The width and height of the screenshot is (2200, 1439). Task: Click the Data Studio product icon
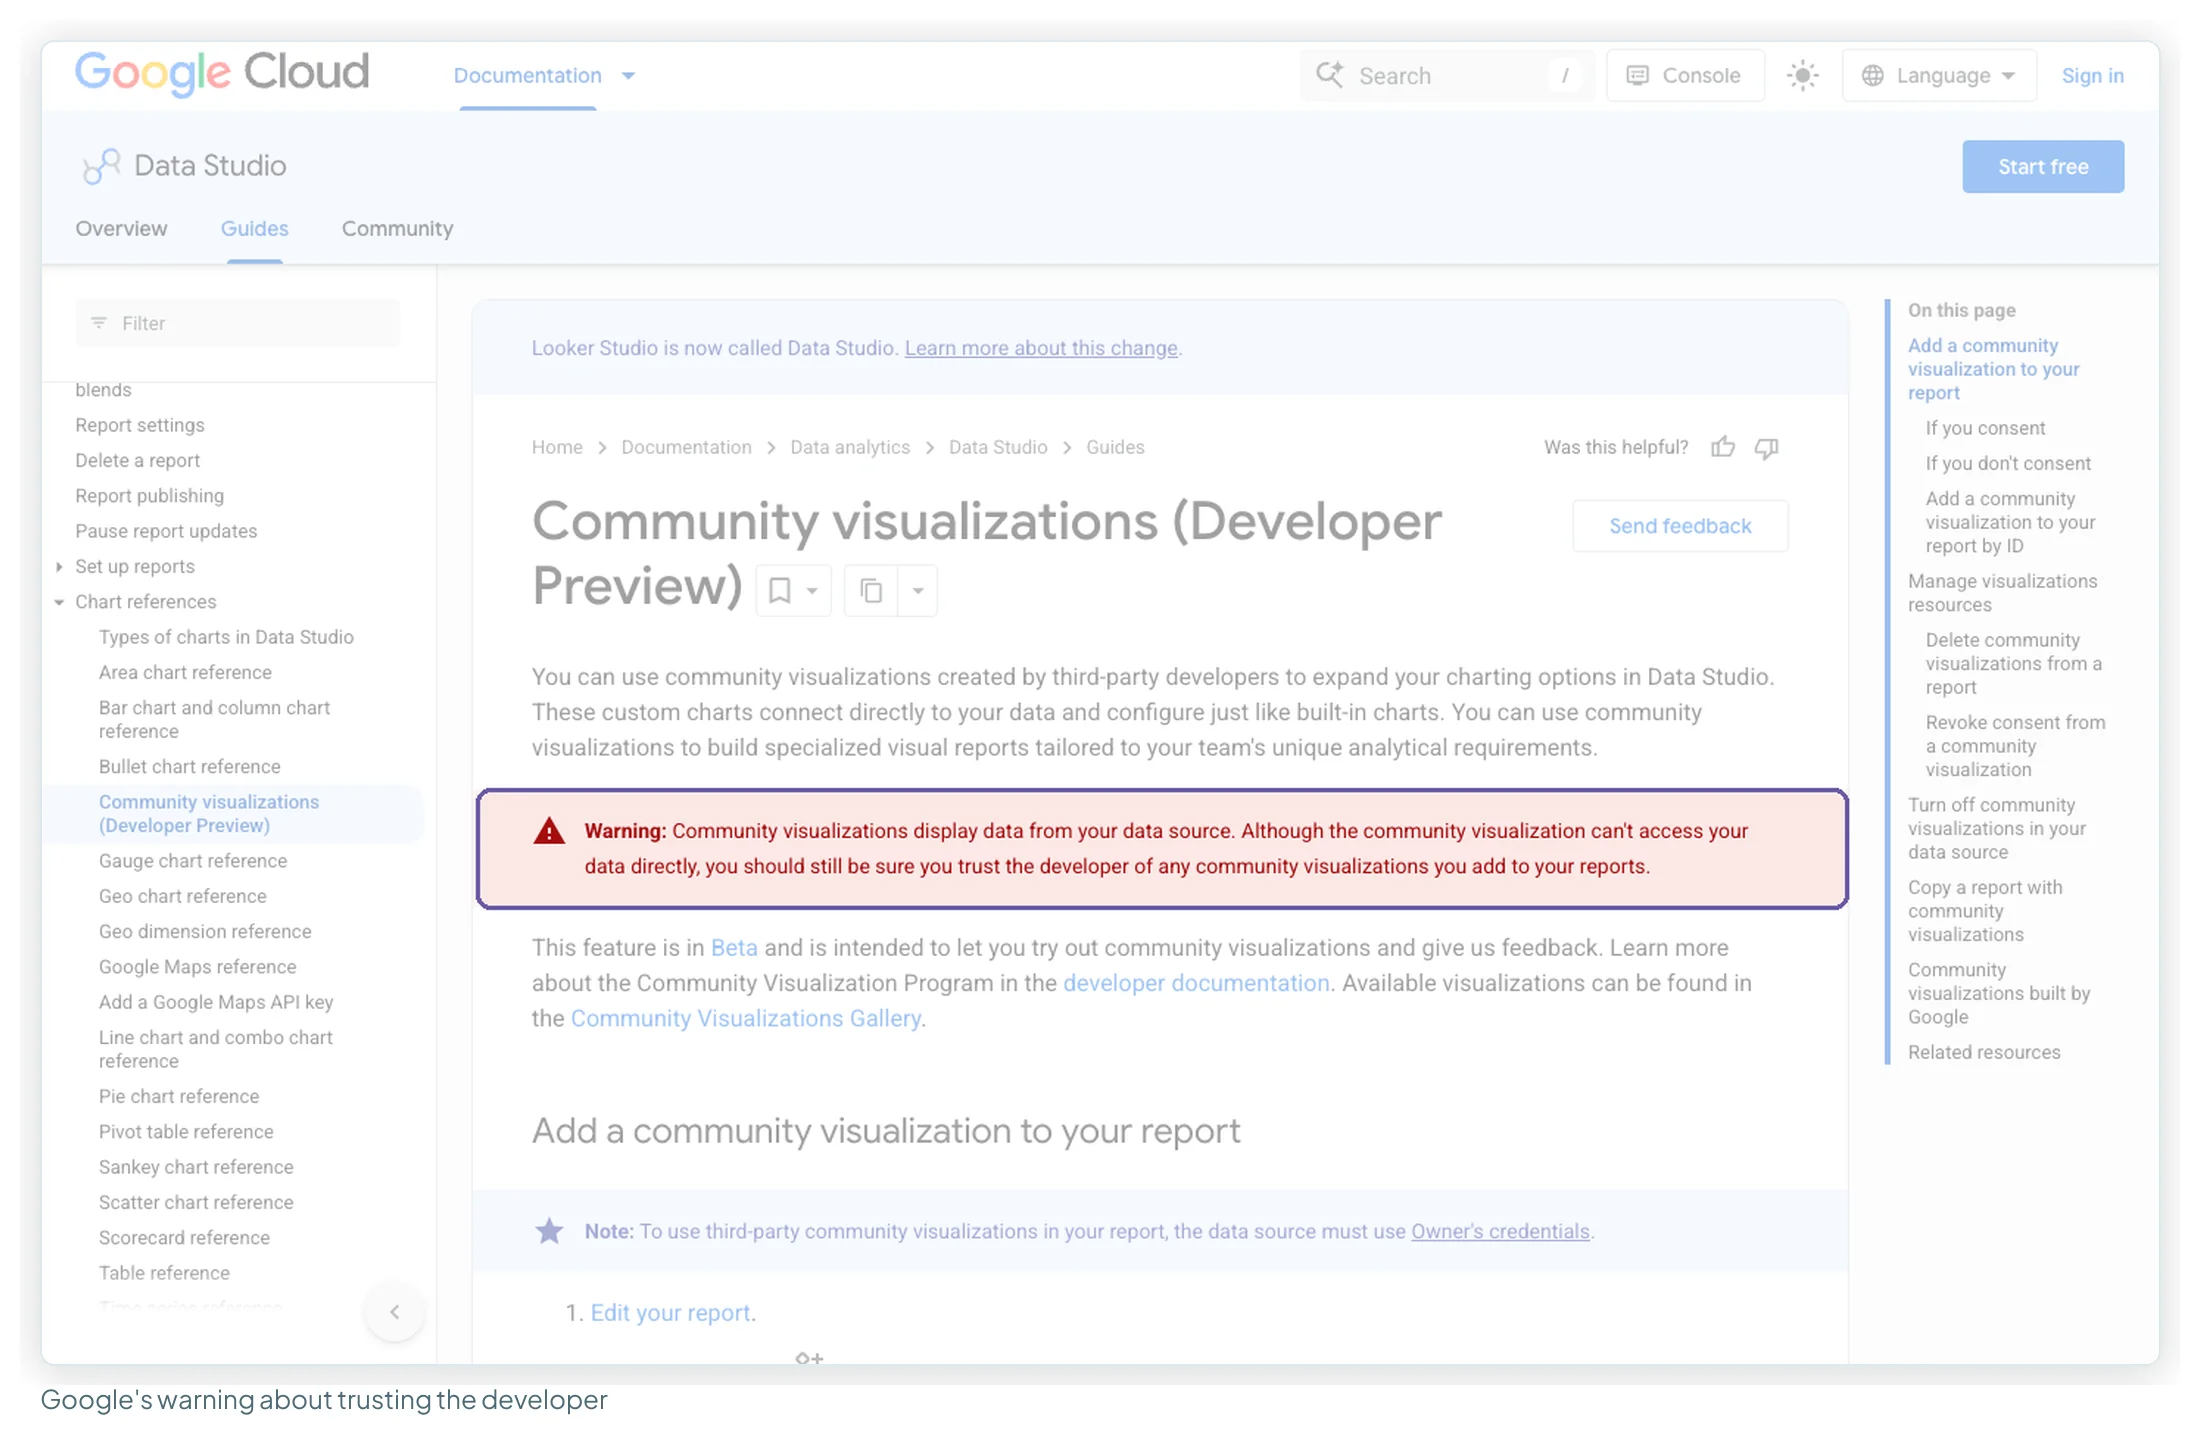pos(101,166)
